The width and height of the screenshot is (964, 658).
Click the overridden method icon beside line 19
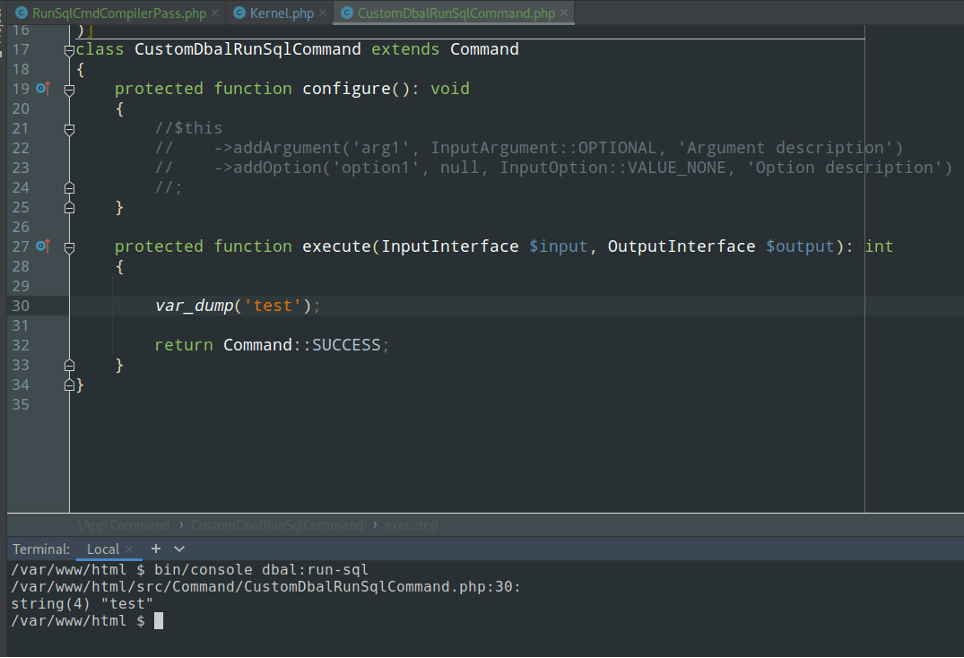(x=42, y=89)
